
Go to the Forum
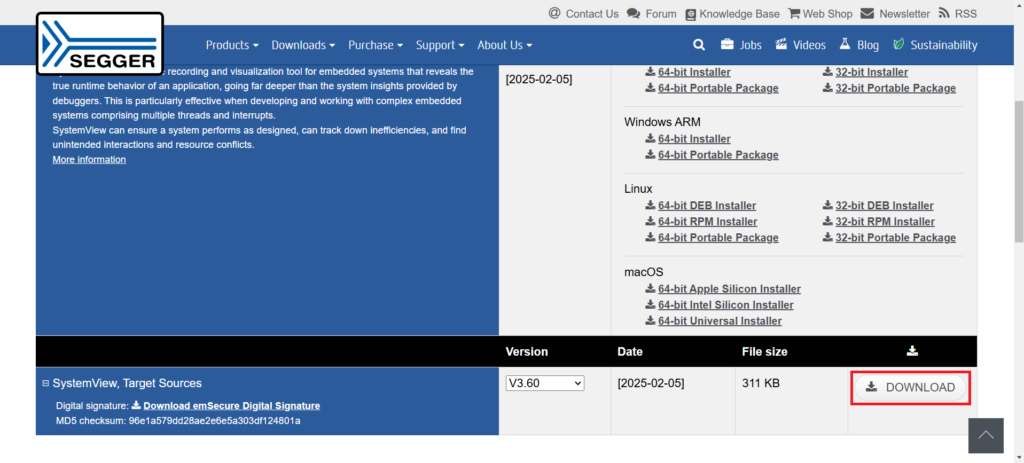point(651,14)
